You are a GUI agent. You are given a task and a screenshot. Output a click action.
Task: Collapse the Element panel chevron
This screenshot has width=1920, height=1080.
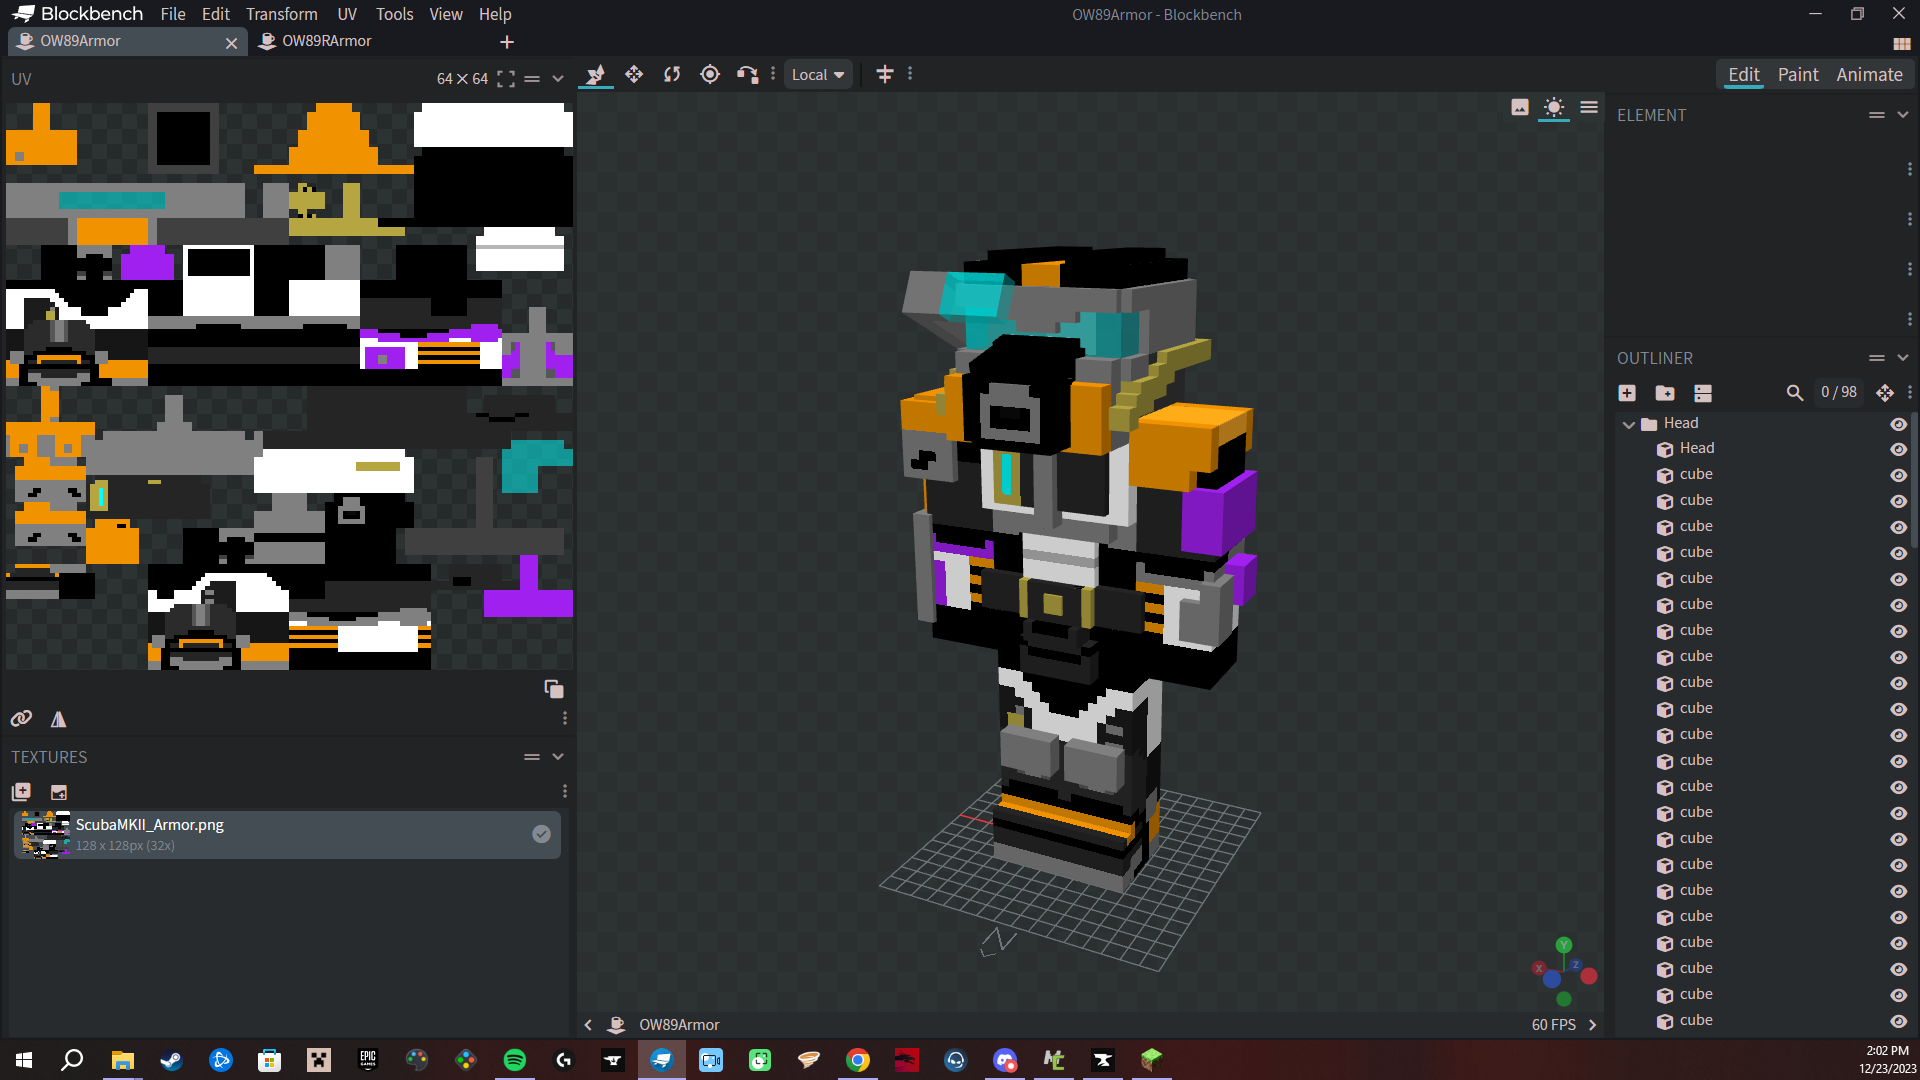[1903, 115]
